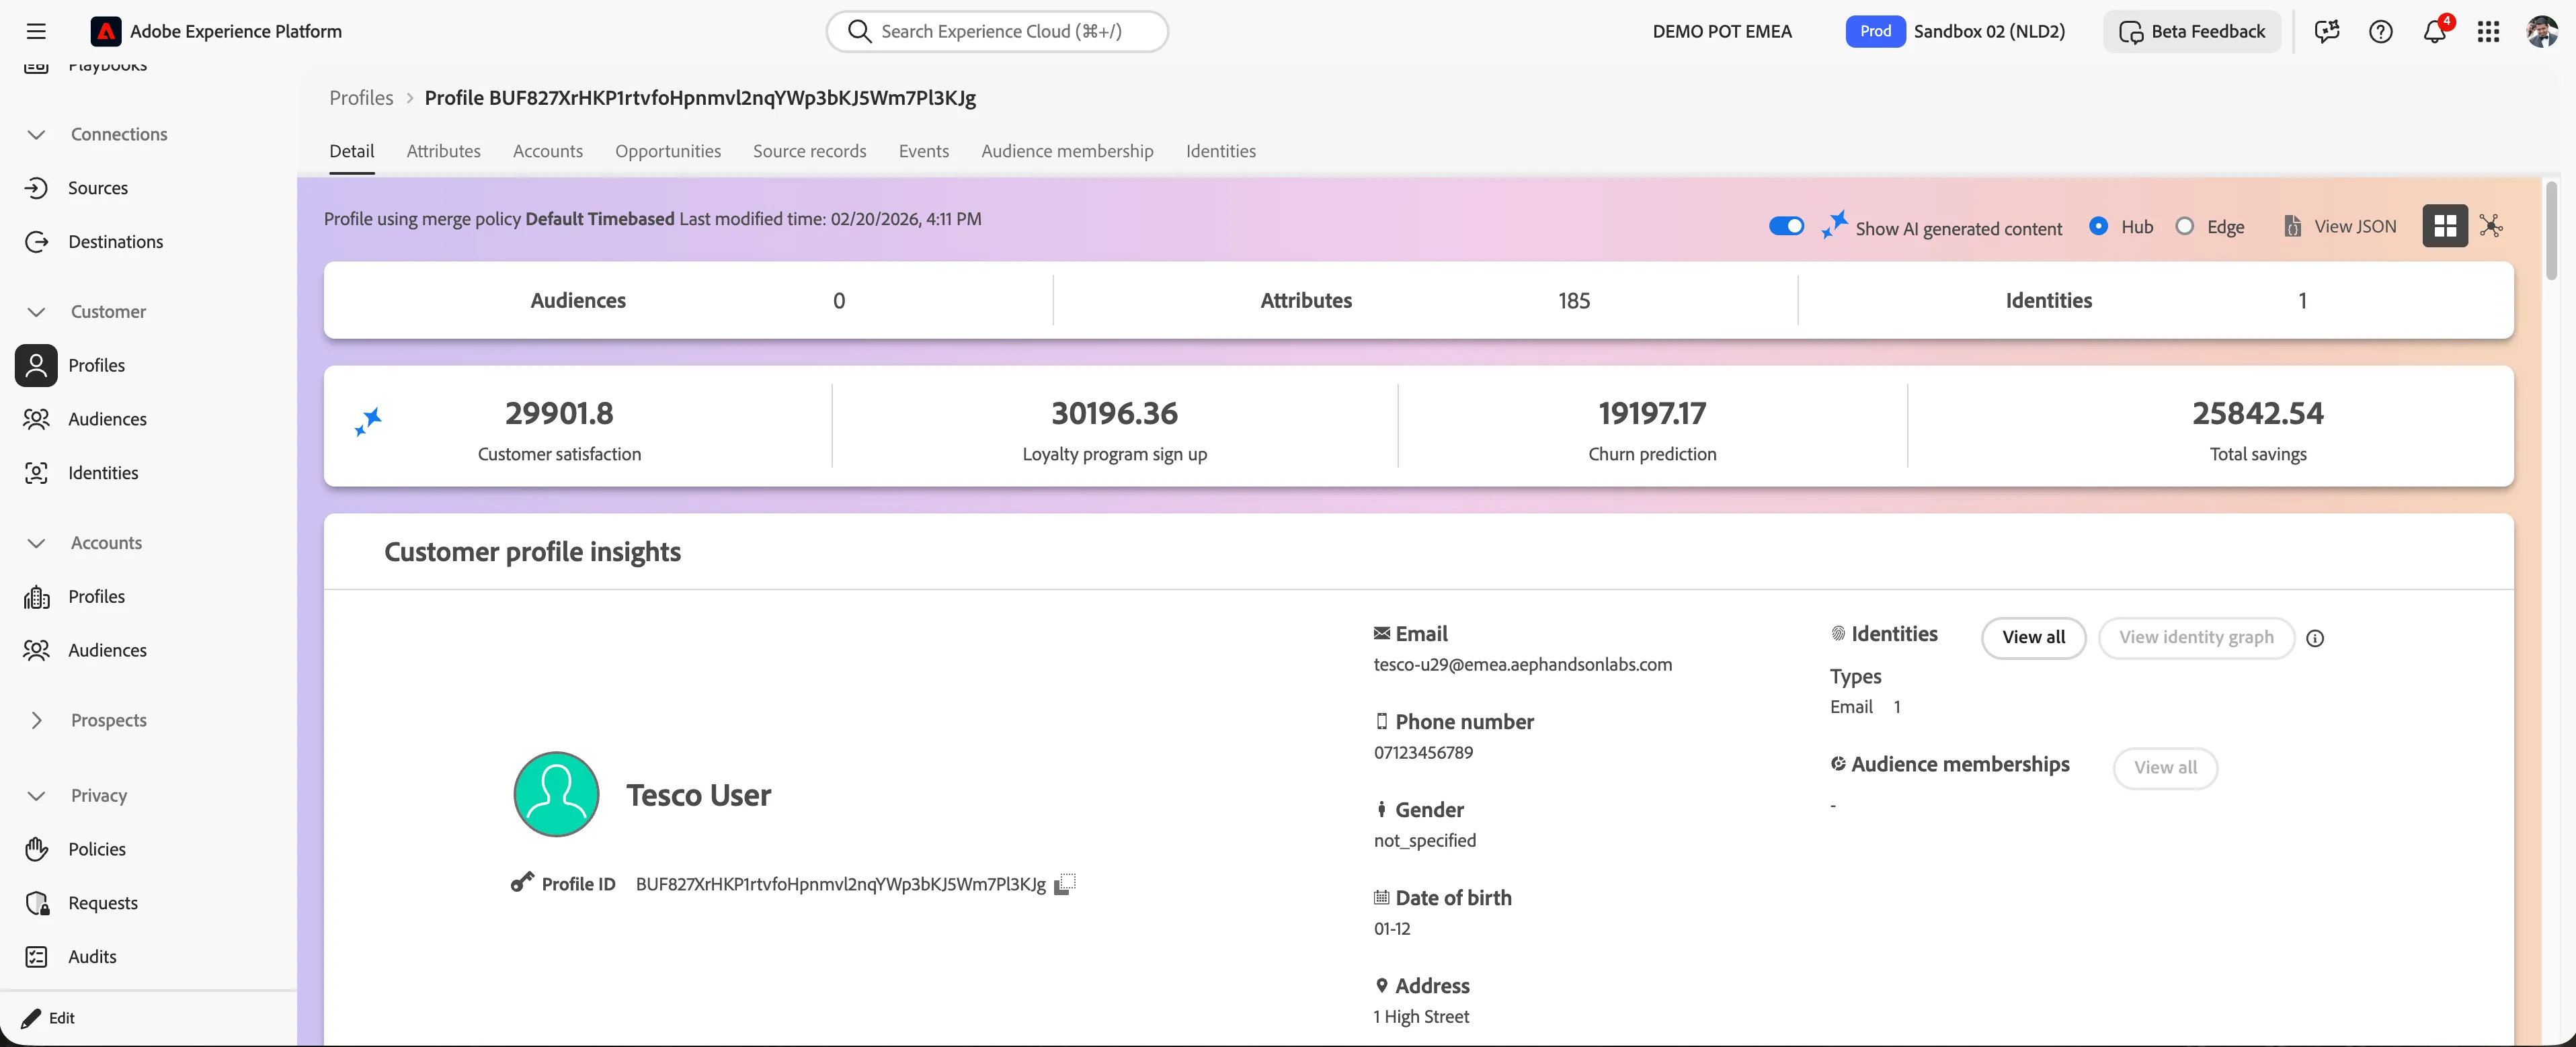Select the Edge radio button
This screenshot has height=1047, width=2576.
2185,226
